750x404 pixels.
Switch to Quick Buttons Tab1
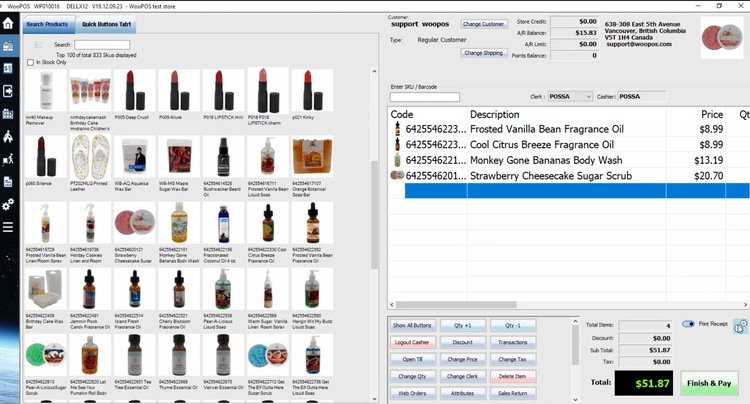(x=109, y=24)
